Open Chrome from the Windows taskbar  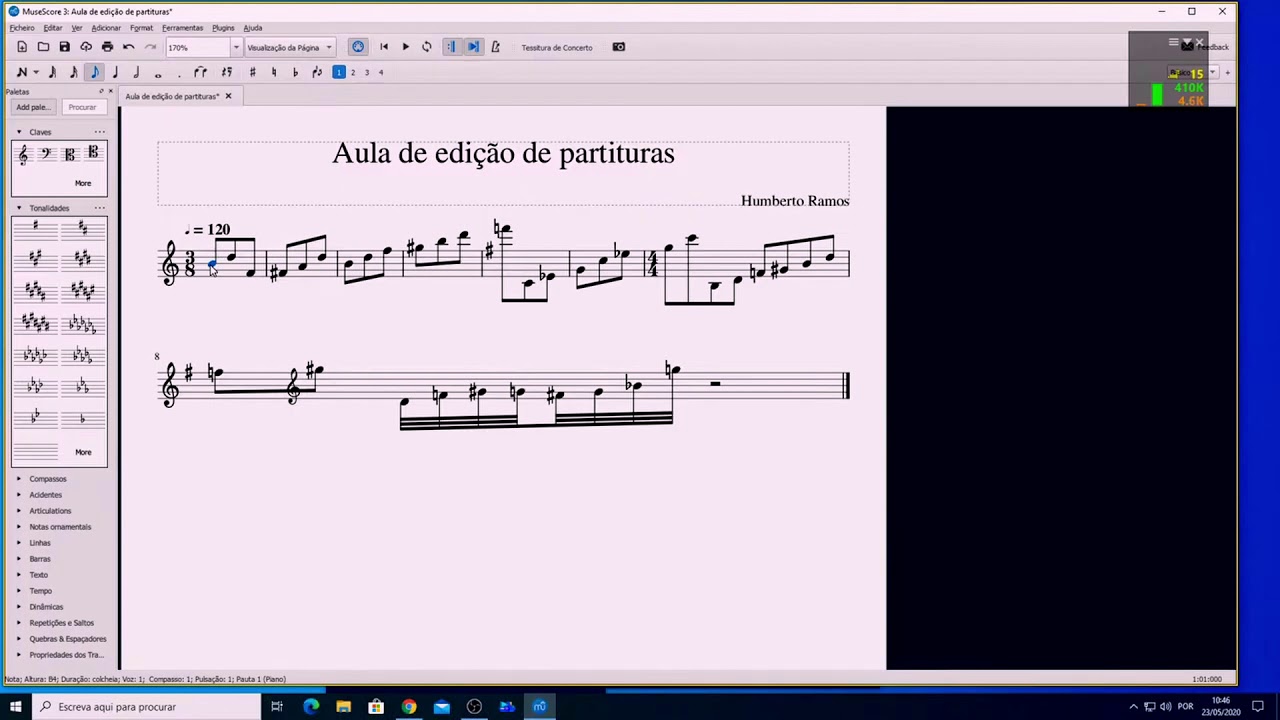[x=409, y=707]
